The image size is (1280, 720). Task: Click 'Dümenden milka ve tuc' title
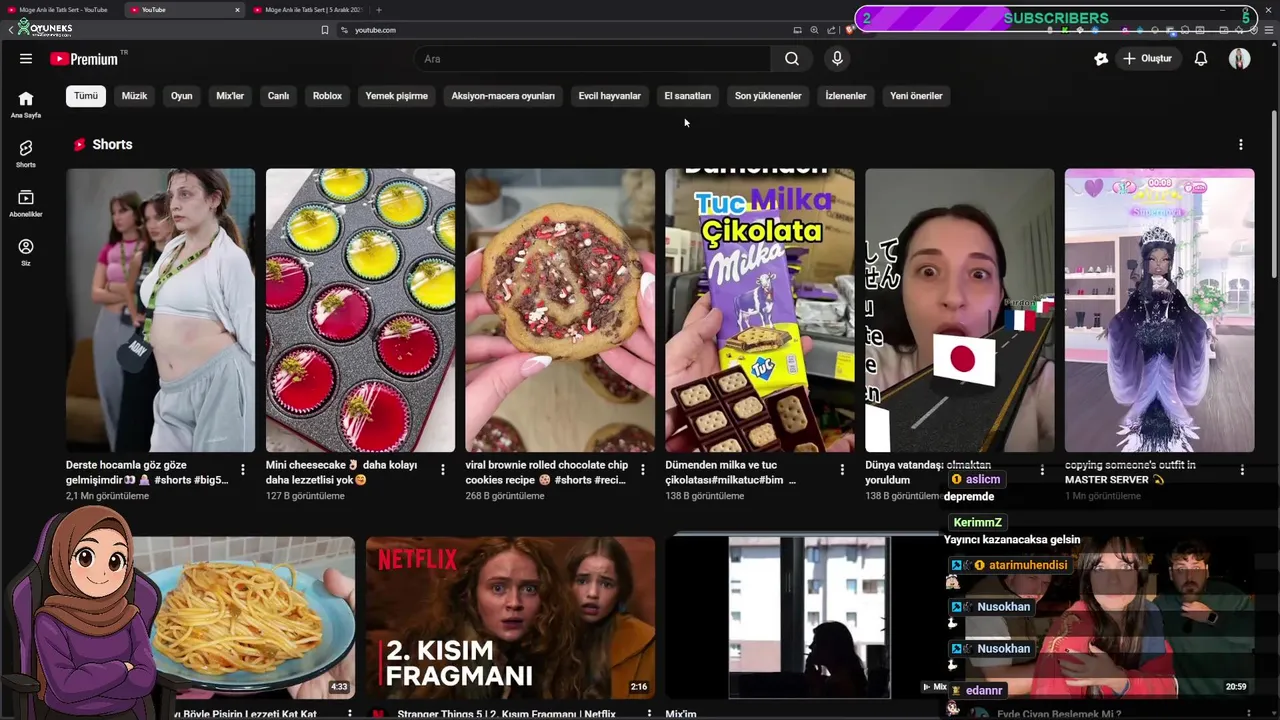730,472
